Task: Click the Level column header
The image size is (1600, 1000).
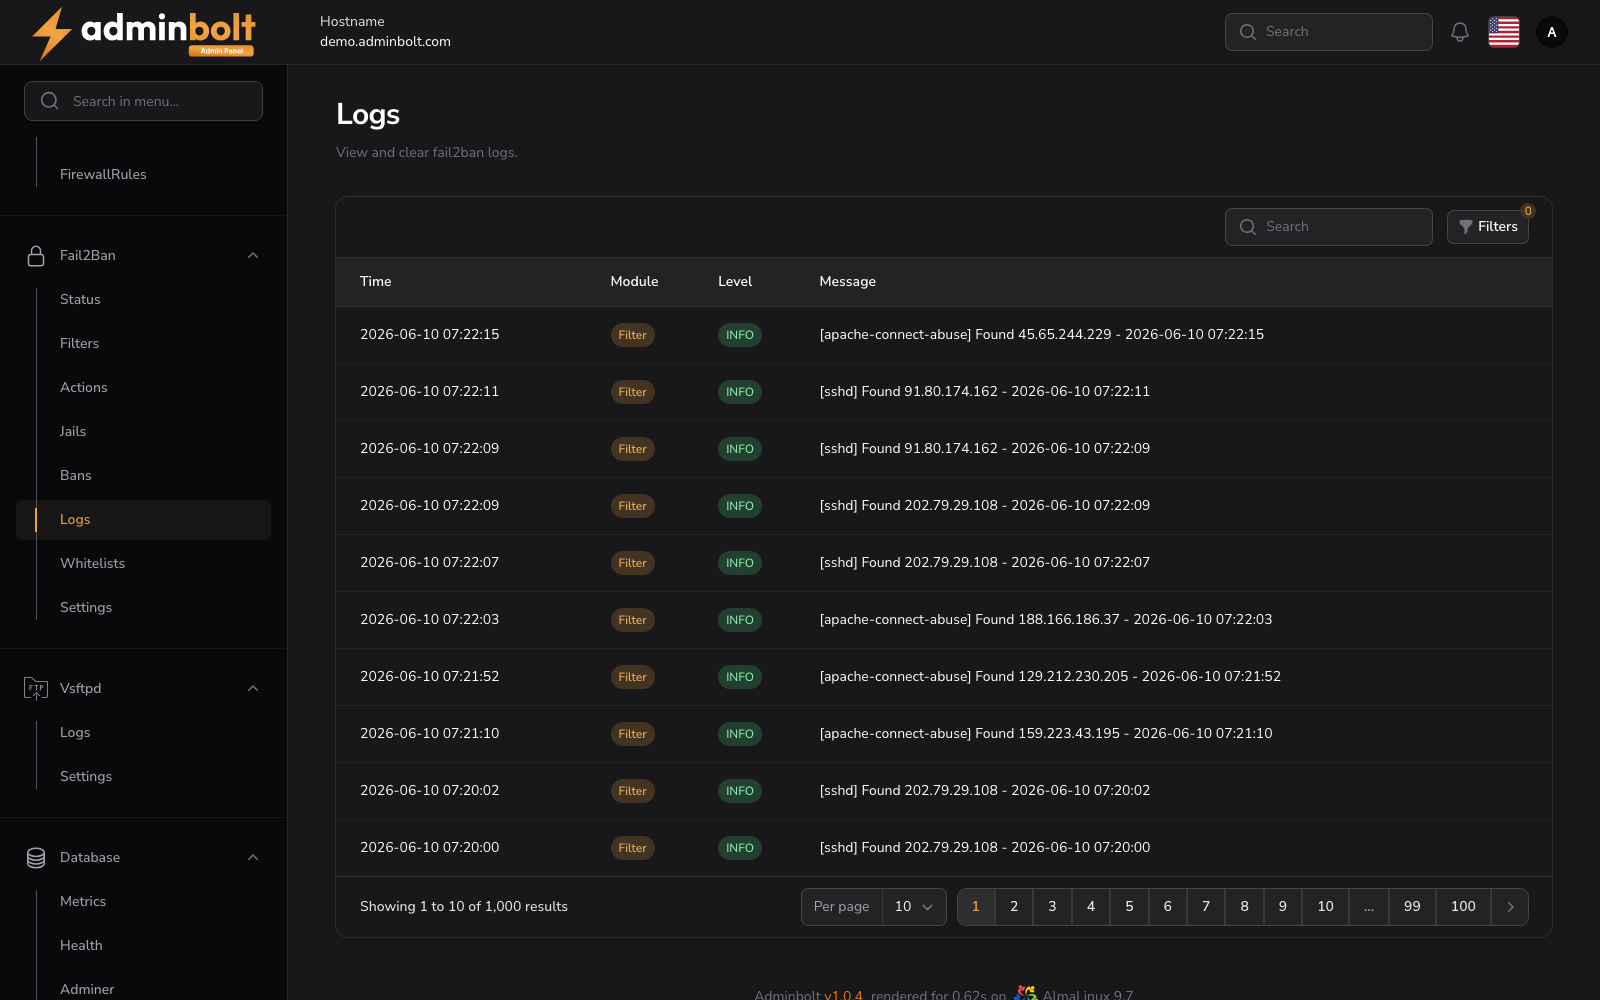Action: 735,282
